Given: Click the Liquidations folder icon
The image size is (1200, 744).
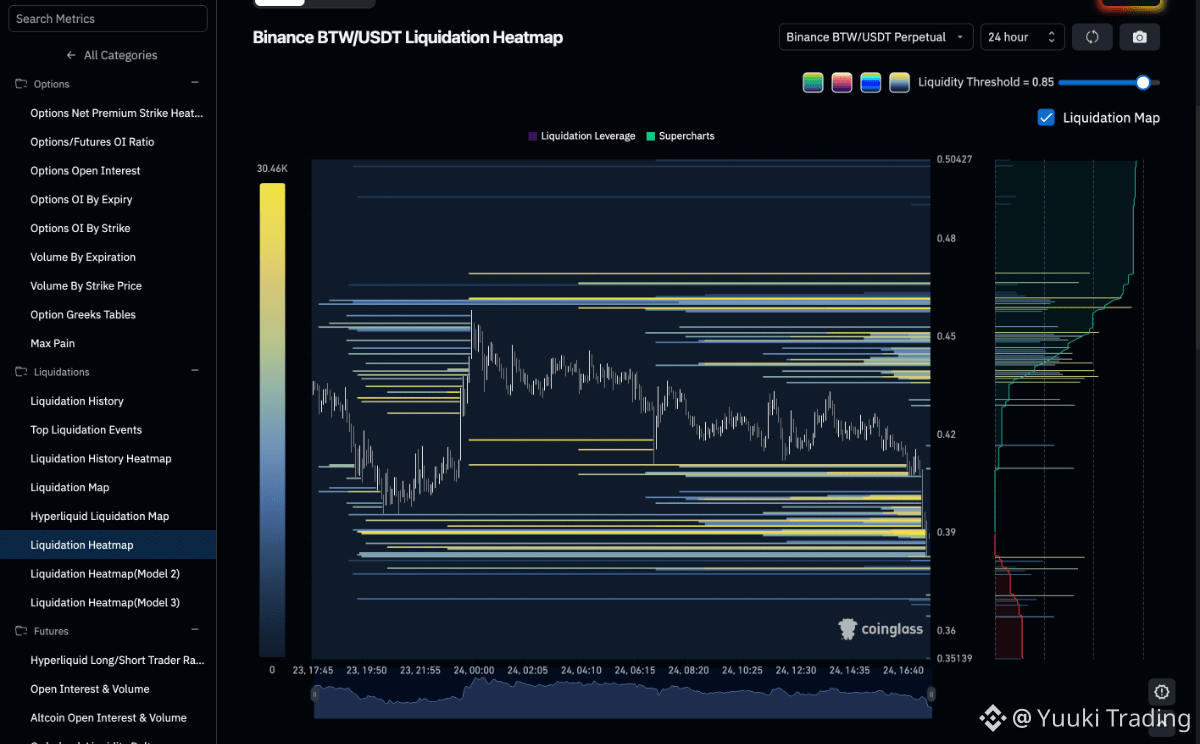Looking at the screenshot, I should click(x=21, y=372).
